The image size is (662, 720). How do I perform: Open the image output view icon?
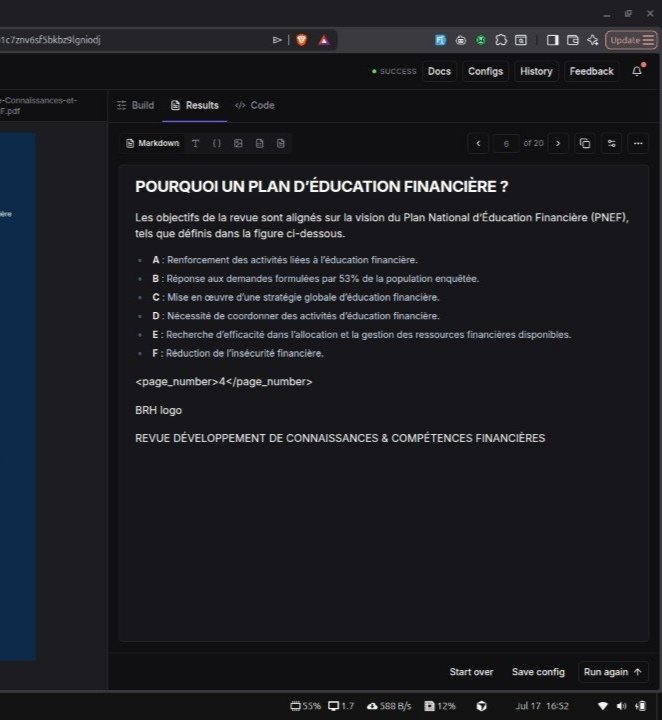coord(238,143)
